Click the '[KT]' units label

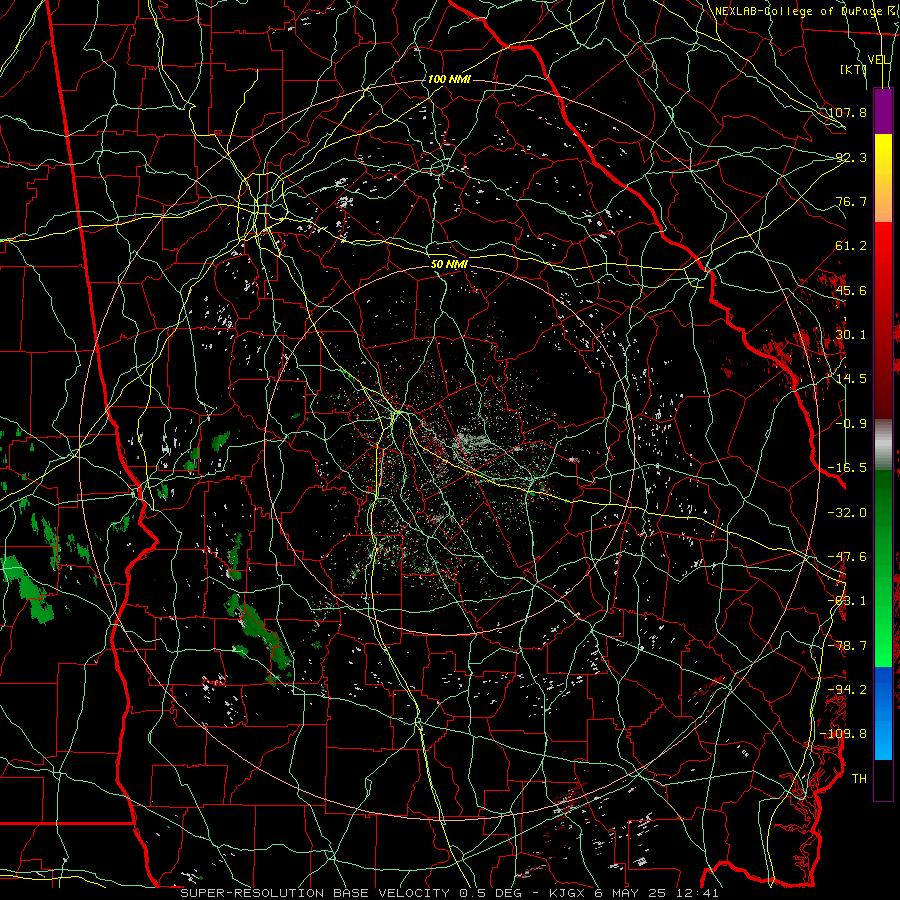tap(853, 69)
